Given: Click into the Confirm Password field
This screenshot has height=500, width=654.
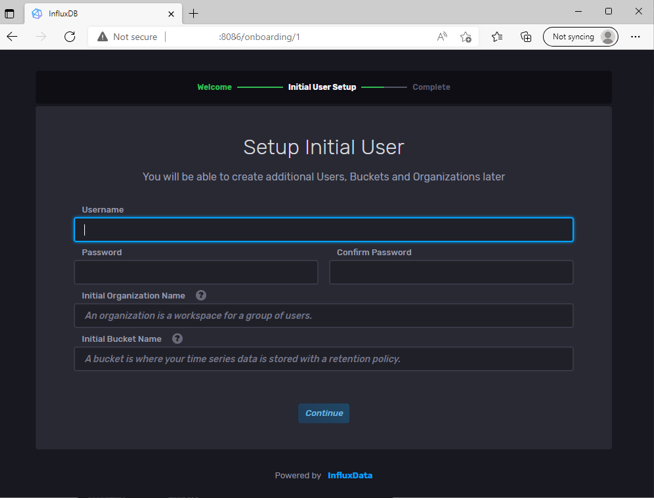Looking at the screenshot, I should pyautogui.click(x=451, y=273).
